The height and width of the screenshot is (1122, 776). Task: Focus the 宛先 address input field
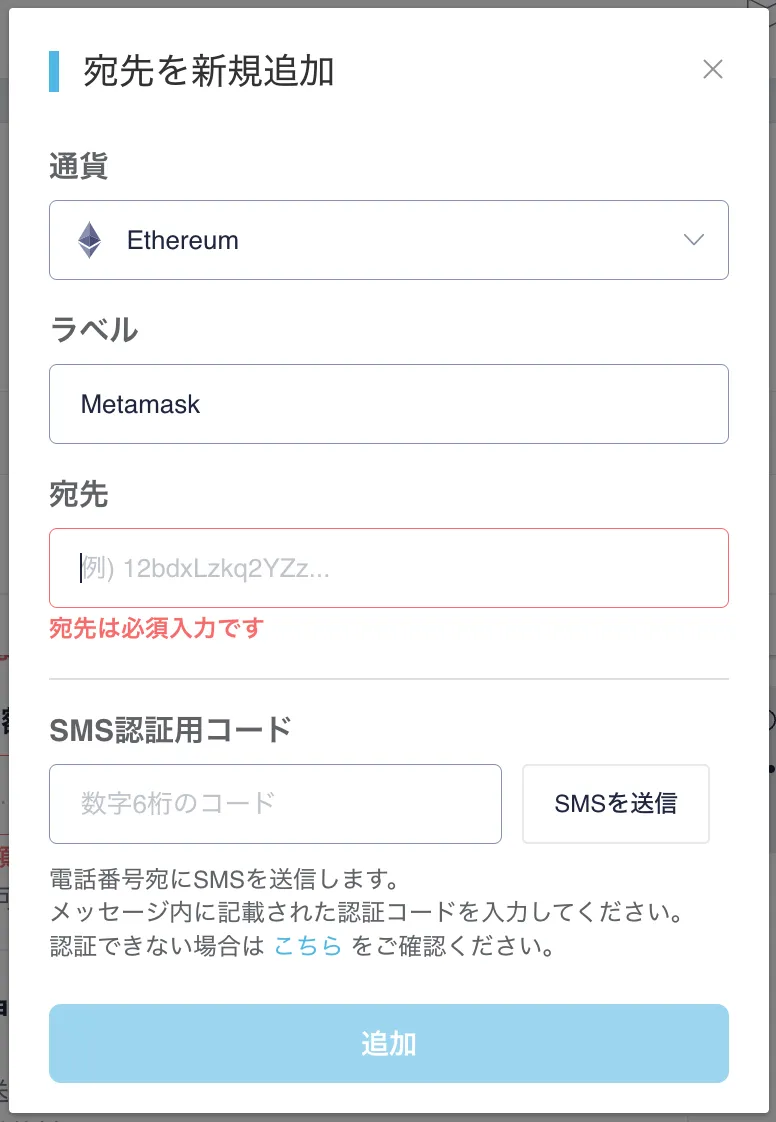click(x=389, y=567)
